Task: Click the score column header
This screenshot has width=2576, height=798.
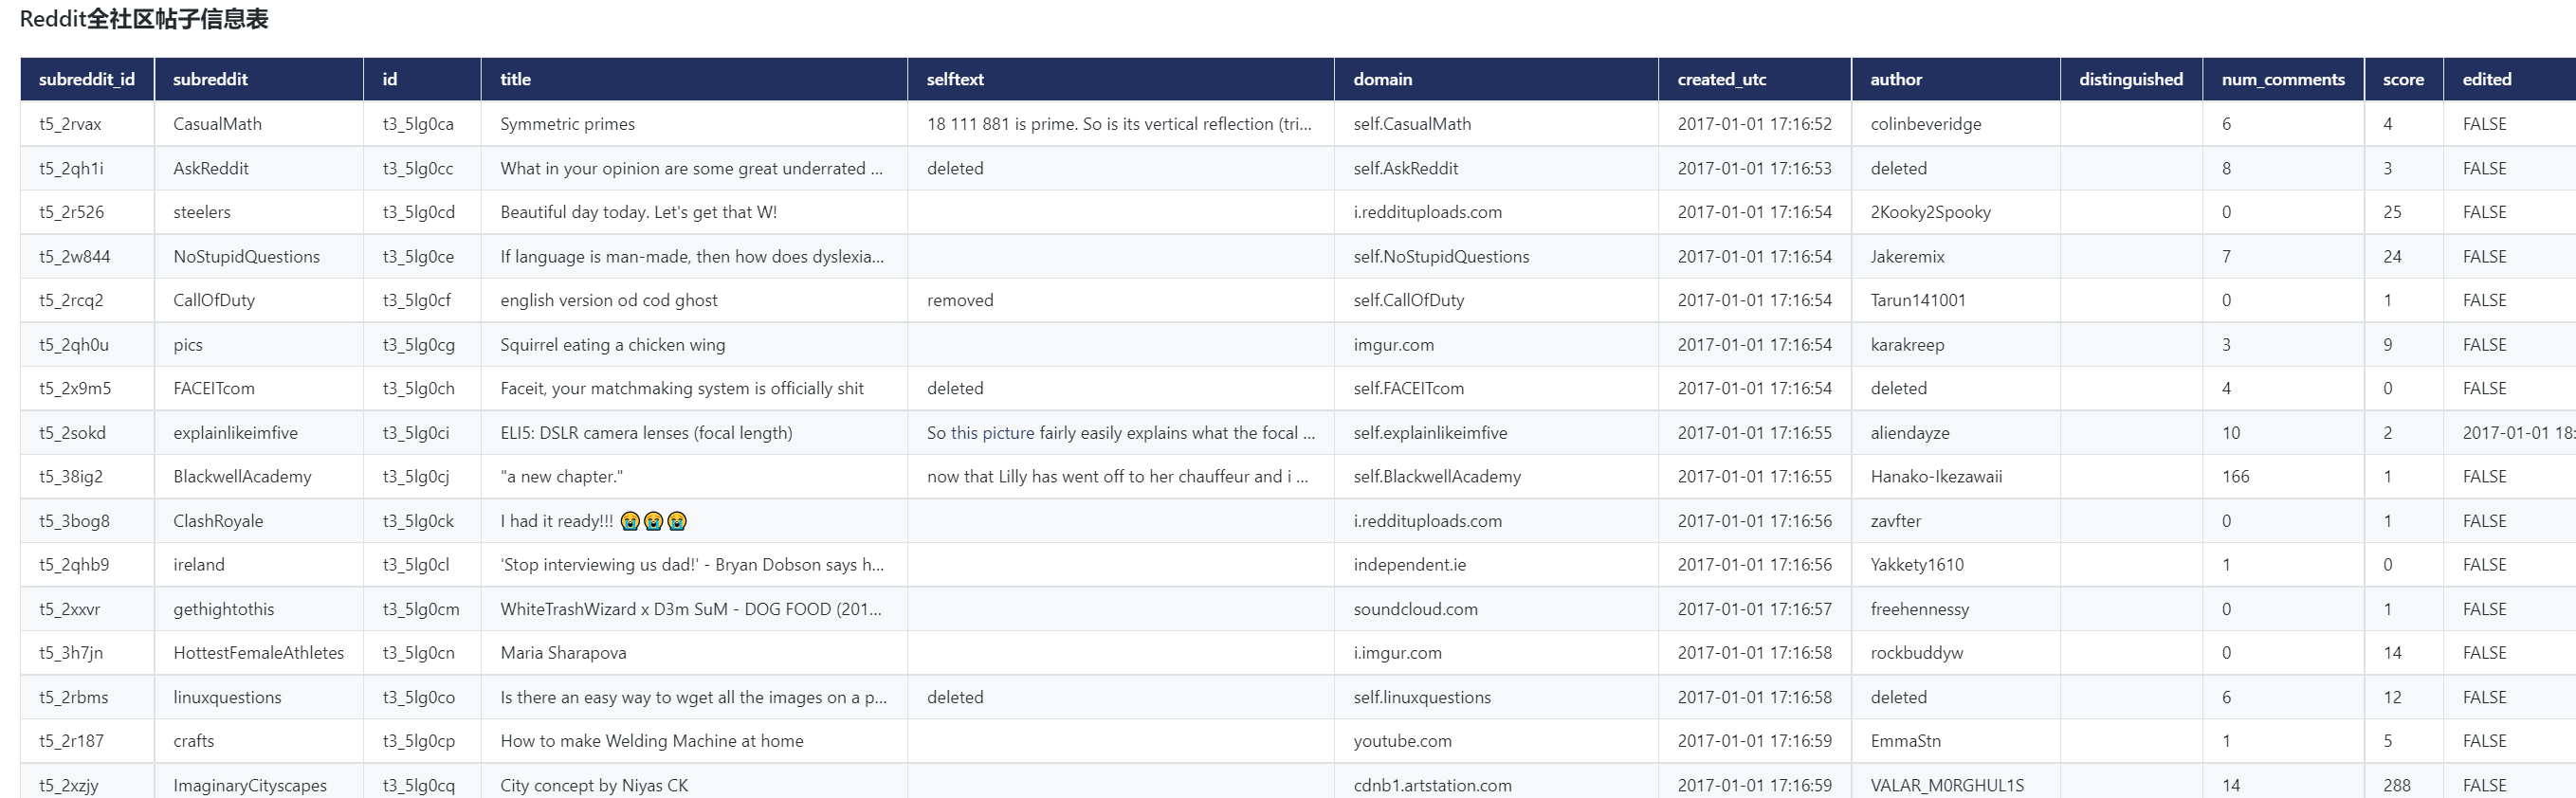Action: tap(2404, 79)
